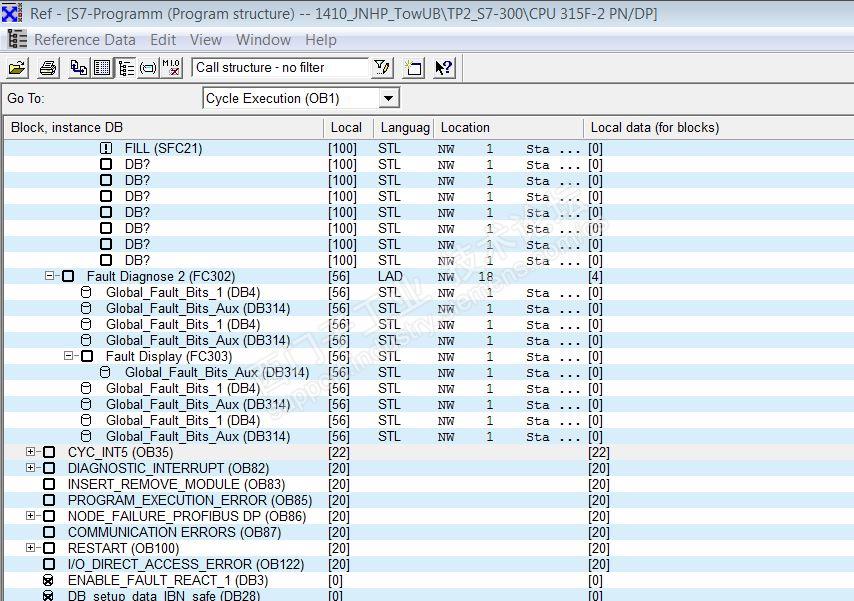Click the I/O_DIRECT_ACCESS_ERROR (OB122) block icon
Screen dimensions: 854x601
(49, 564)
